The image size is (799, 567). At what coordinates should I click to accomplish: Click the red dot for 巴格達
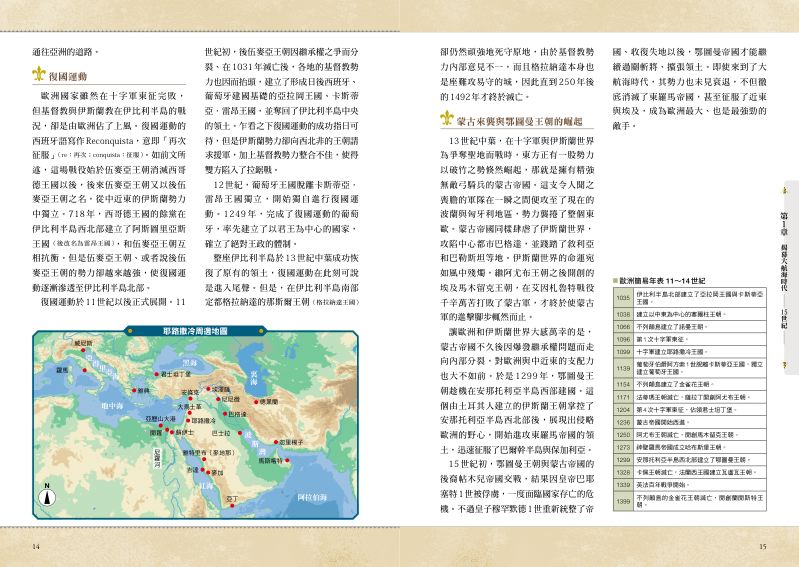click(225, 414)
